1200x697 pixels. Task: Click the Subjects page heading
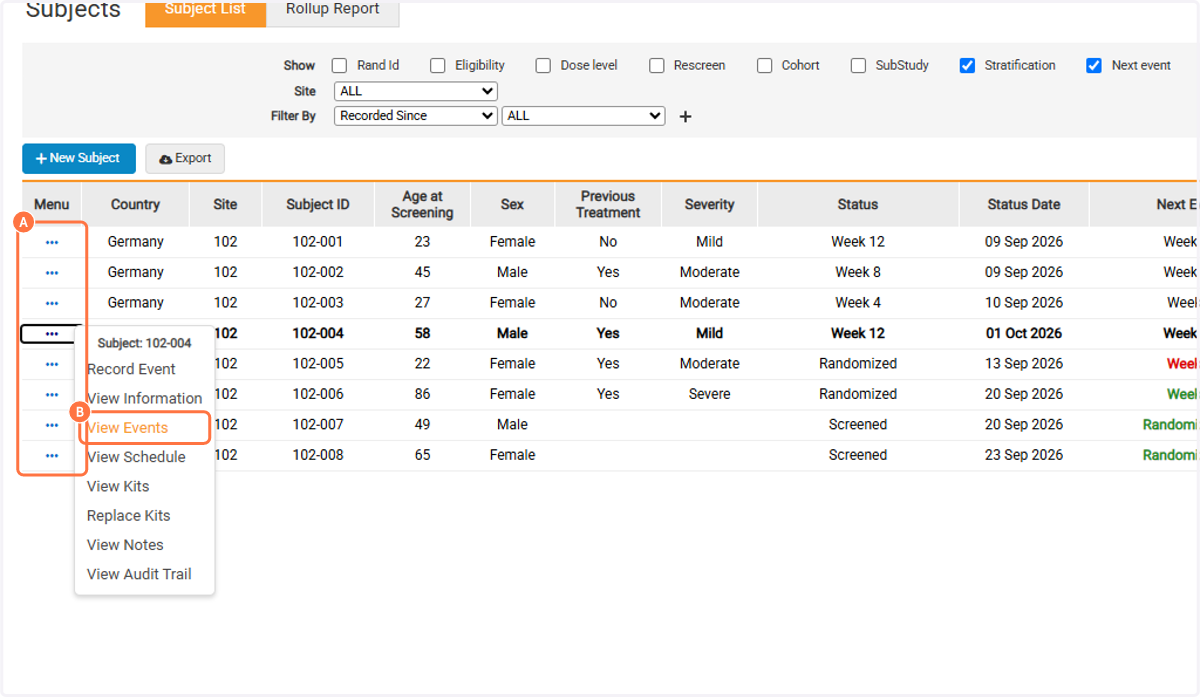(x=73, y=11)
